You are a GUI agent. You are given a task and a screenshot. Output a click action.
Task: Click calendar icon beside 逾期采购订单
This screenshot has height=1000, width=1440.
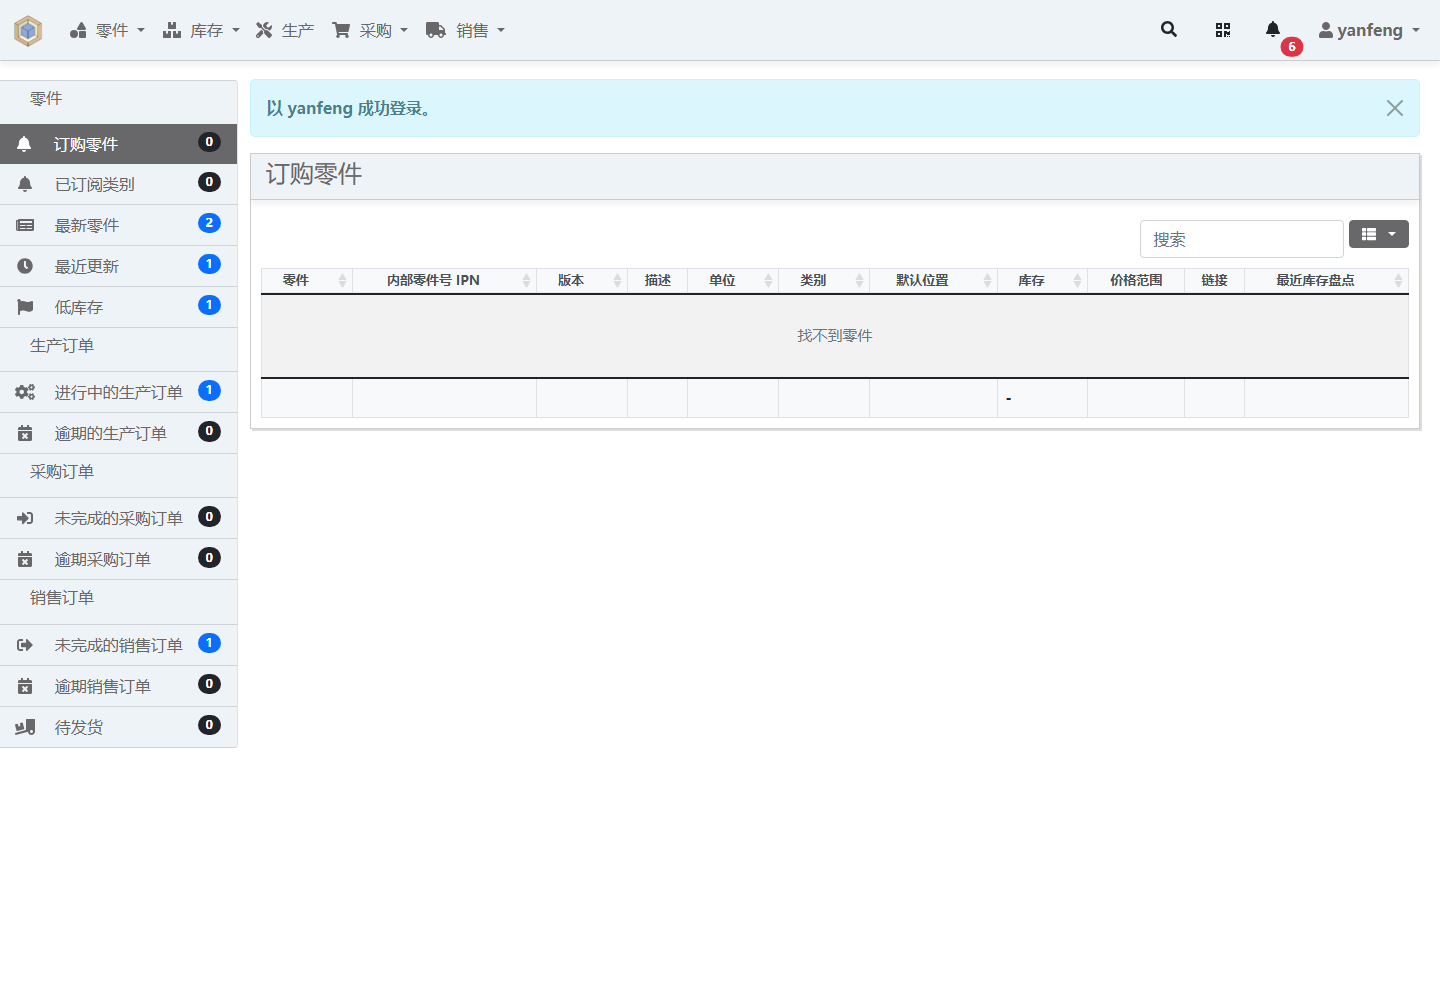pyautogui.click(x=25, y=559)
